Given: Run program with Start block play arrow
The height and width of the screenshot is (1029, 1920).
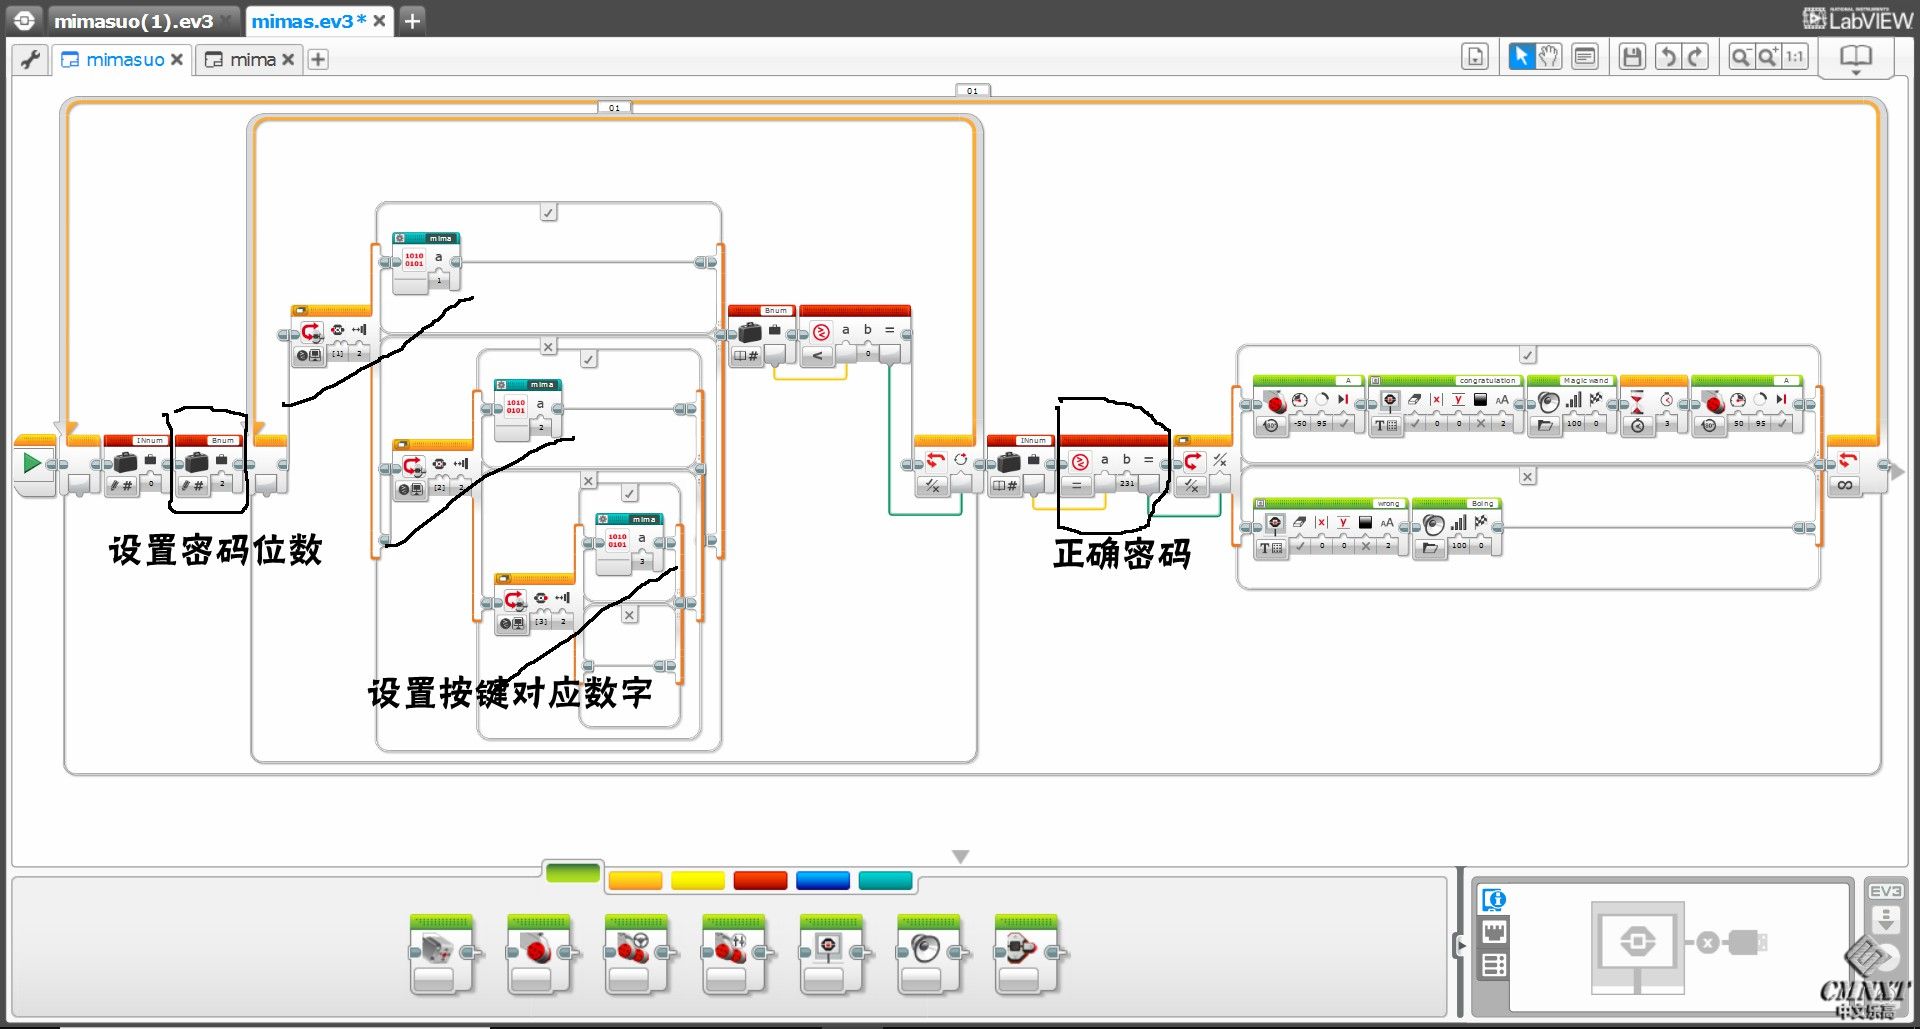Looking at the screenshot, I should pyautogui.click(x=32, y=463).
